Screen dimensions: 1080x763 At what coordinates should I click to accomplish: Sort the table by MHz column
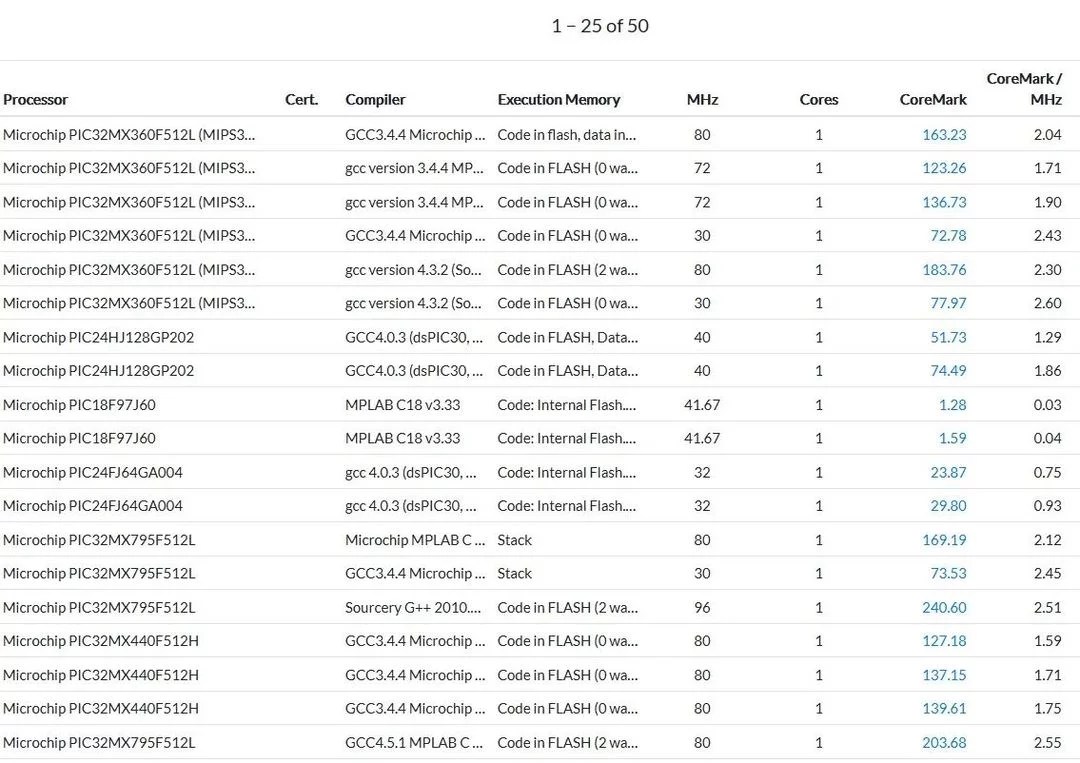coord(702,99)
